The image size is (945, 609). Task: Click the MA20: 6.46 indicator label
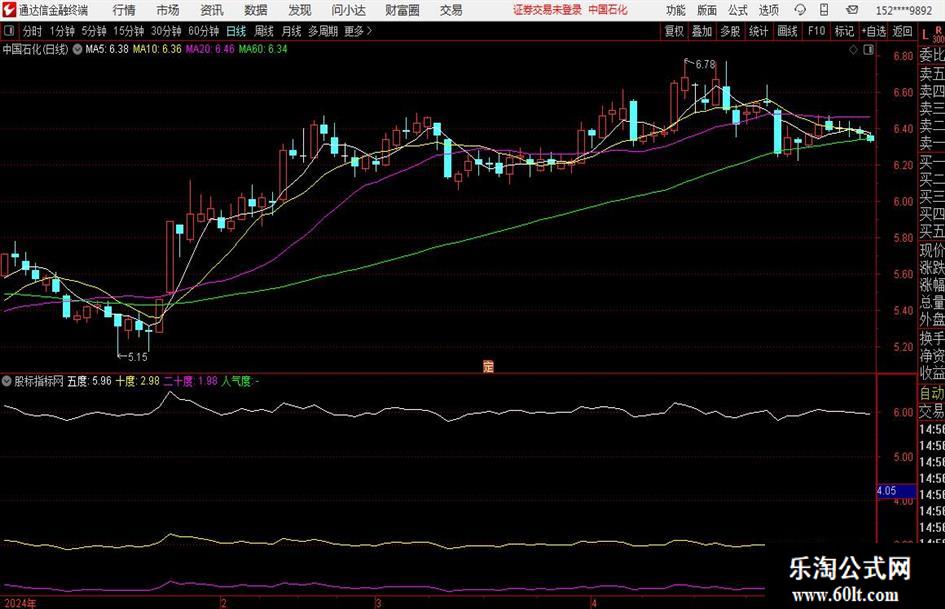tap(210, 49)
